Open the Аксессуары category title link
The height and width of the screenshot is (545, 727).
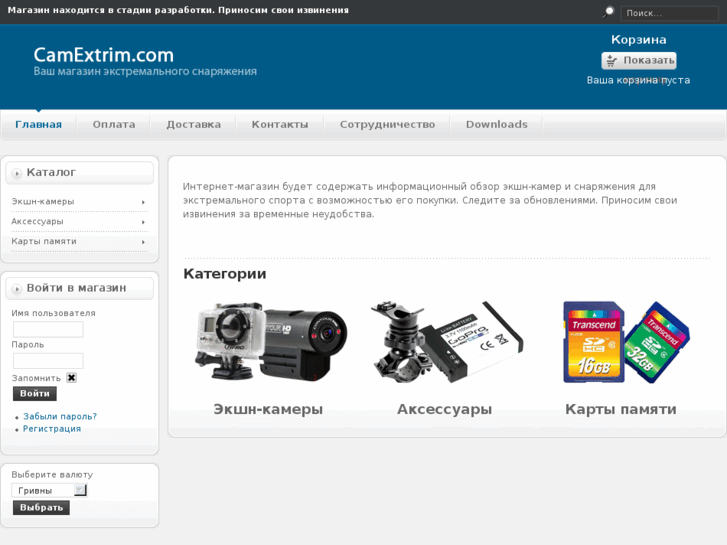(x=444, y=409)
